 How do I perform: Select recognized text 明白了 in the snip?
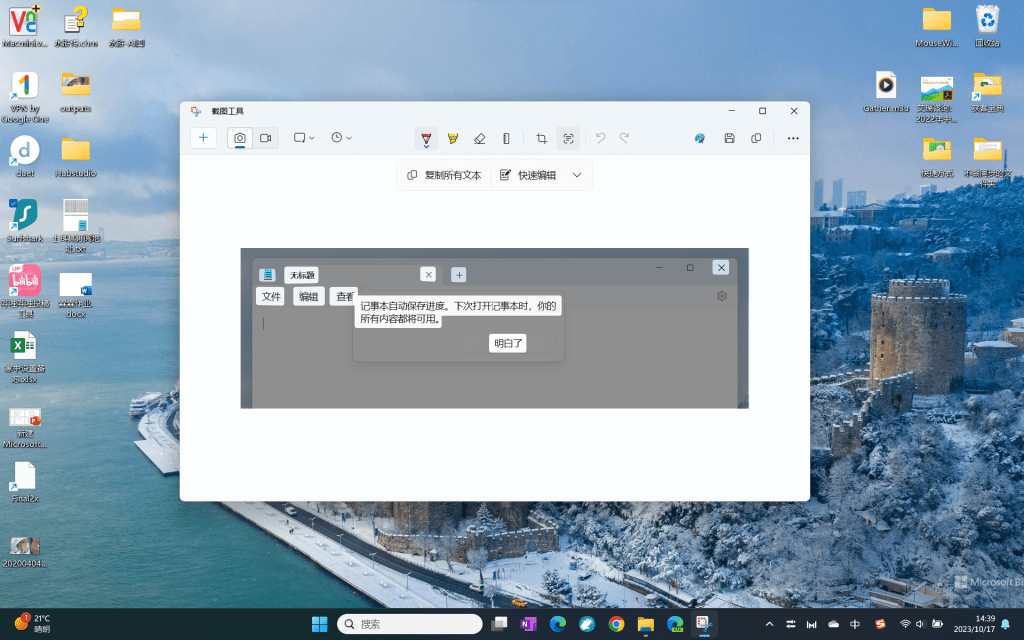(x=507, y=343)
